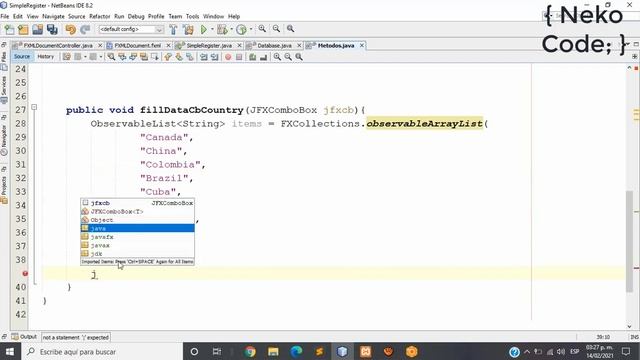Click the Find Previous Occurrence icon
640x360 pixels.
122,57
